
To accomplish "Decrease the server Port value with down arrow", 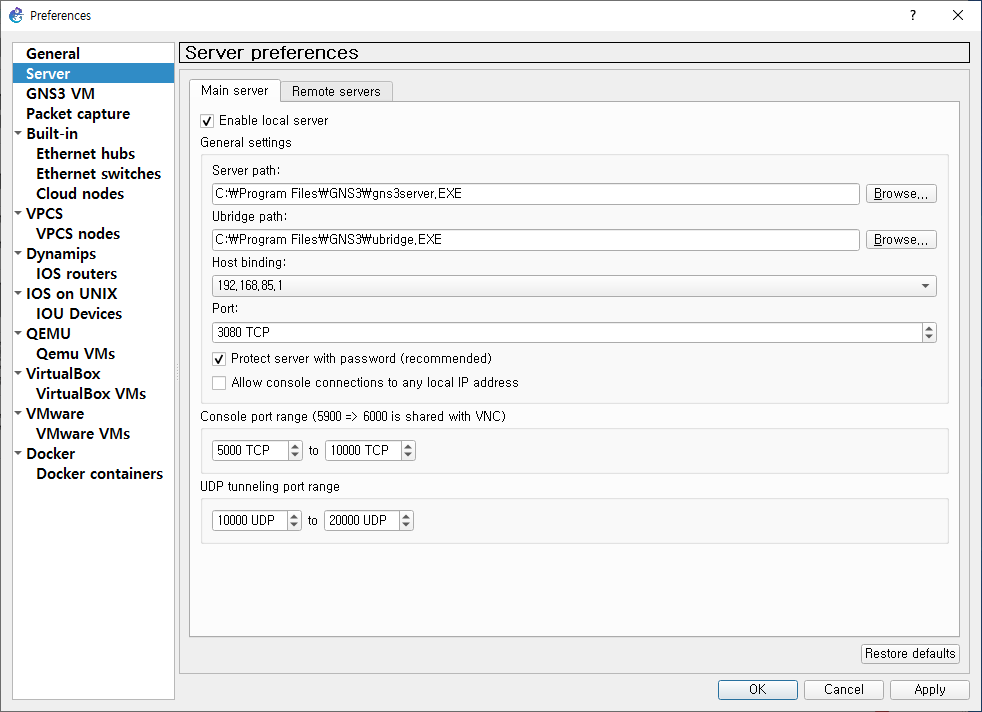I will pos(929,337).
